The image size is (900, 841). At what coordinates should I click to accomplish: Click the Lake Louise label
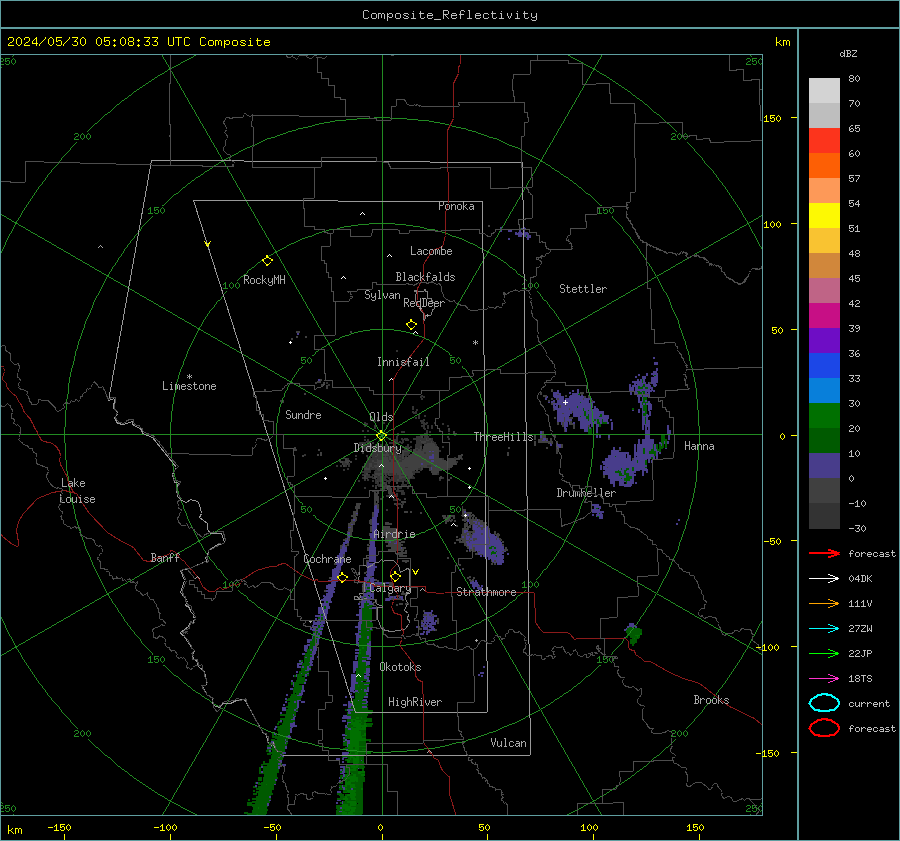click(77, 491)
